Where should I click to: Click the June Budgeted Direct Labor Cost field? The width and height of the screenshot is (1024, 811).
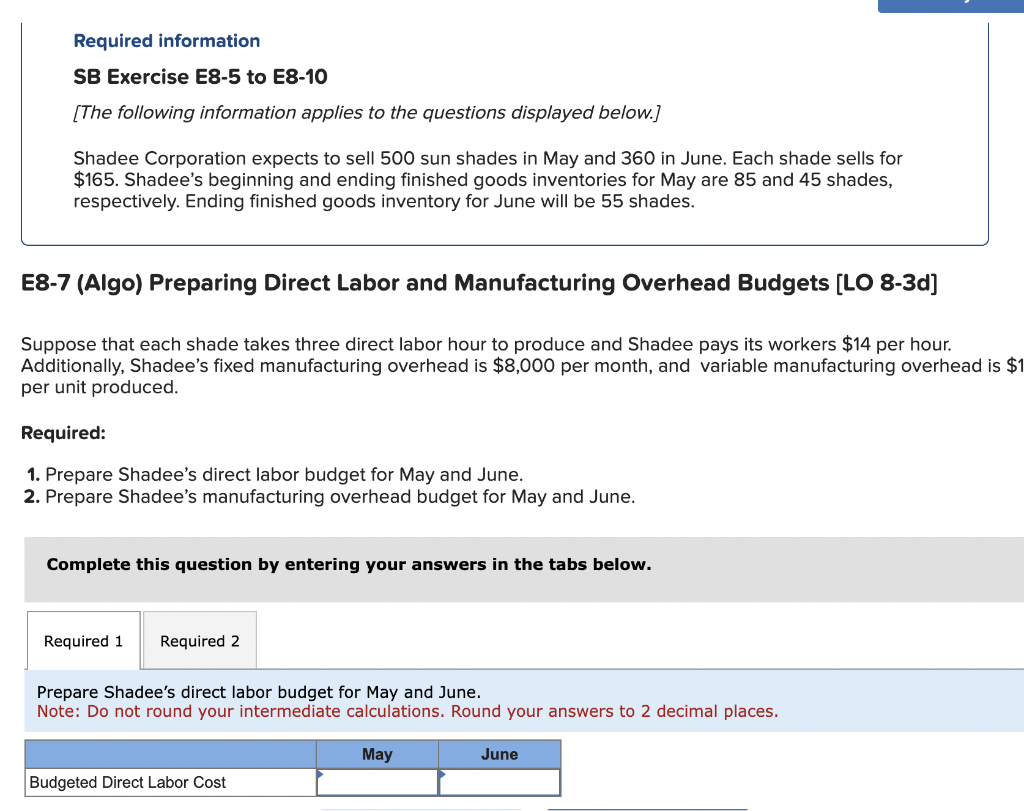pos(500,782)
